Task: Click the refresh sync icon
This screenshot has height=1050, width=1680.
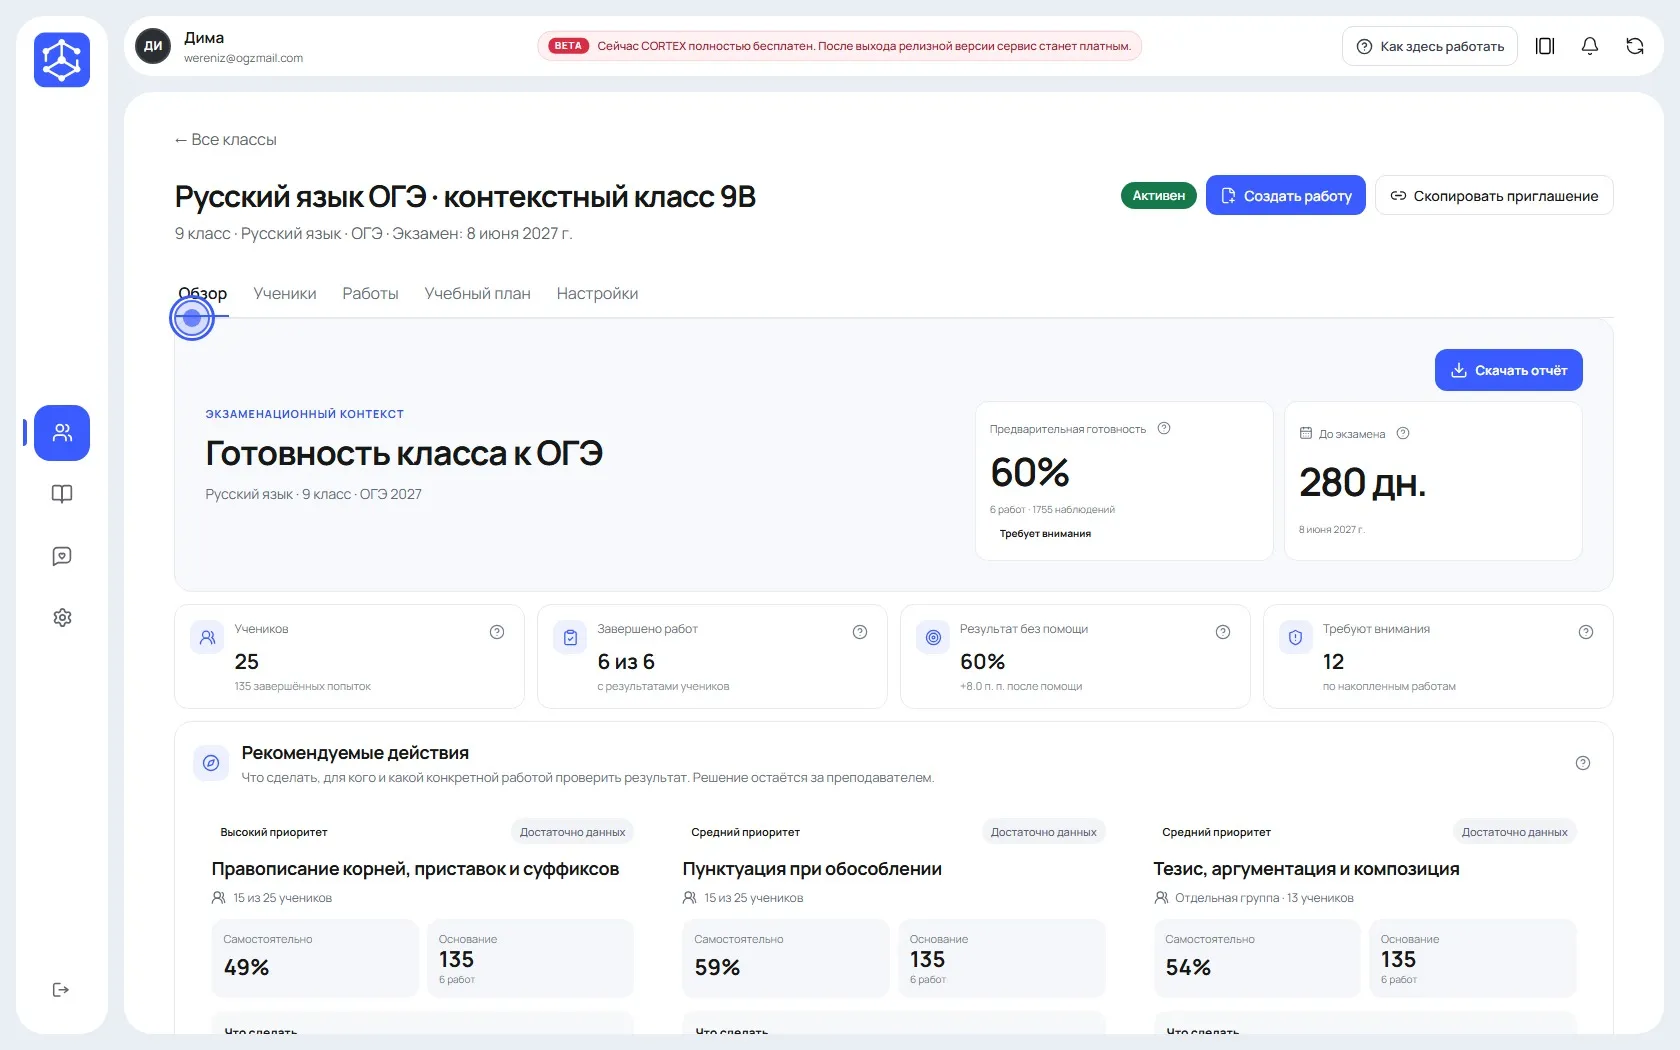Action: pos(1635,46)
